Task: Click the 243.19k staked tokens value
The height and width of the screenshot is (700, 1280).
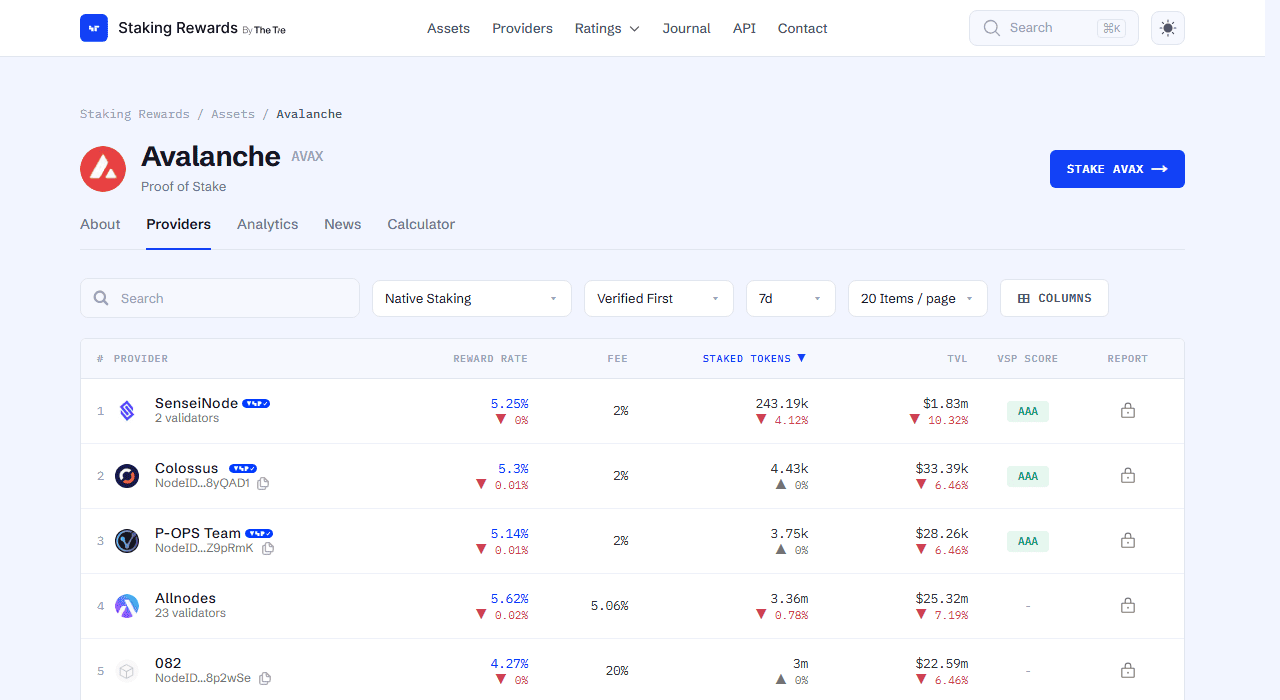Action: coord(782,404)
